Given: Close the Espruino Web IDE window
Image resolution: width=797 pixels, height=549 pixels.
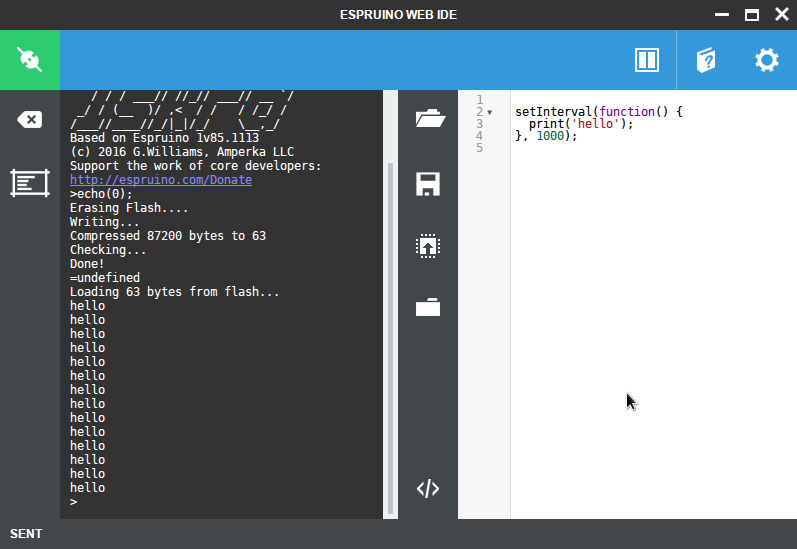Looking at the screenshot, I should click(x=782, y=14).
